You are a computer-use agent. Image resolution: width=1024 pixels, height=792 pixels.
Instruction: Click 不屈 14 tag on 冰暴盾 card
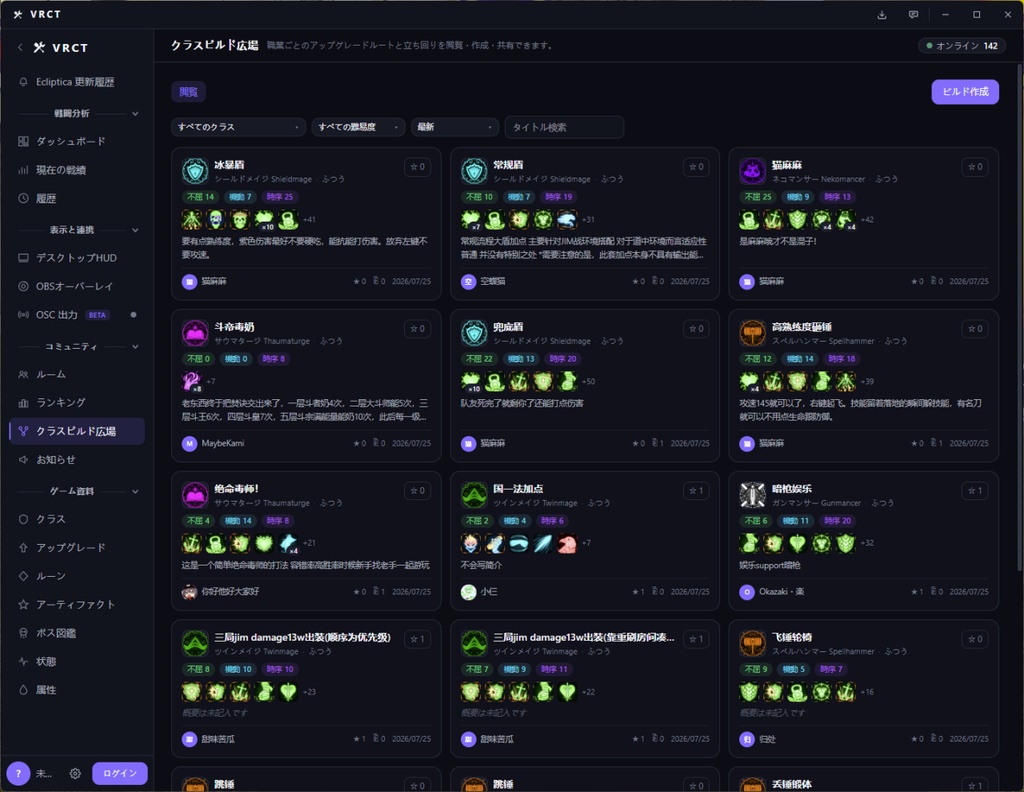pos(200,197)
